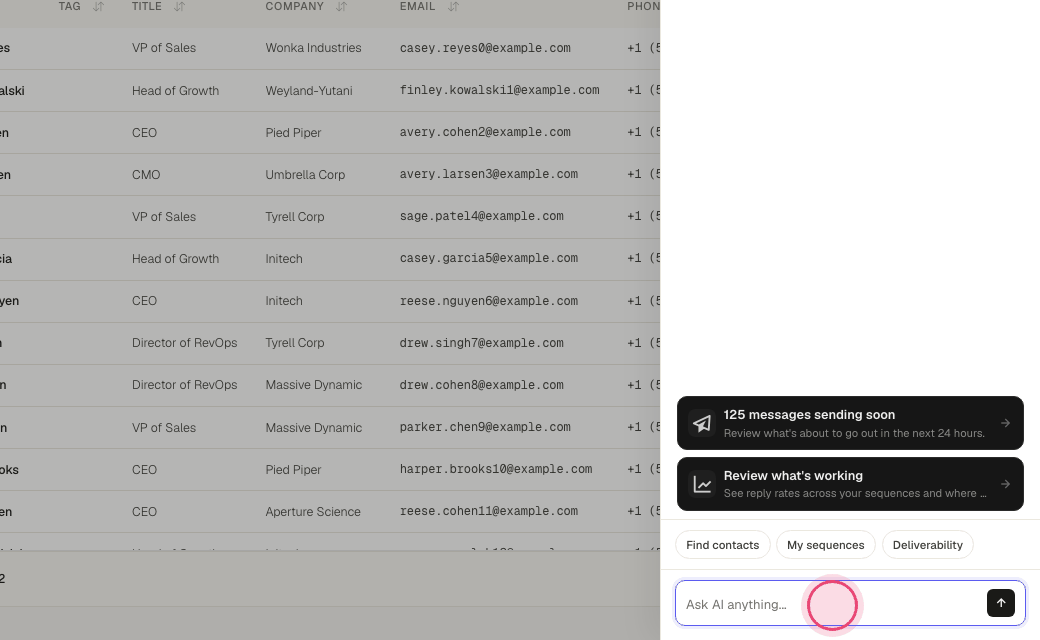Click the reese.cohen11@example.com email cell
The image size is (1040, 640).
point(489,511)
